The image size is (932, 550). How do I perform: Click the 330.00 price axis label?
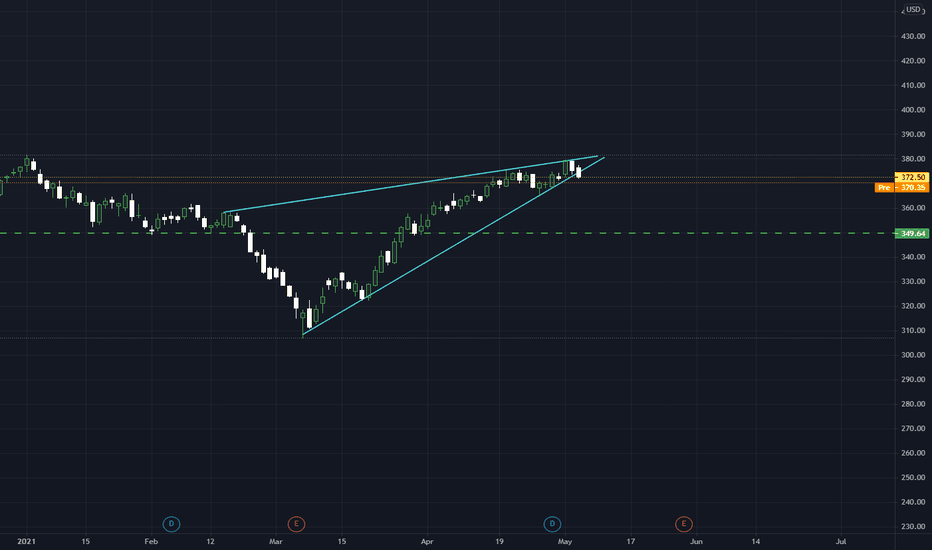[x=913, y=281]
